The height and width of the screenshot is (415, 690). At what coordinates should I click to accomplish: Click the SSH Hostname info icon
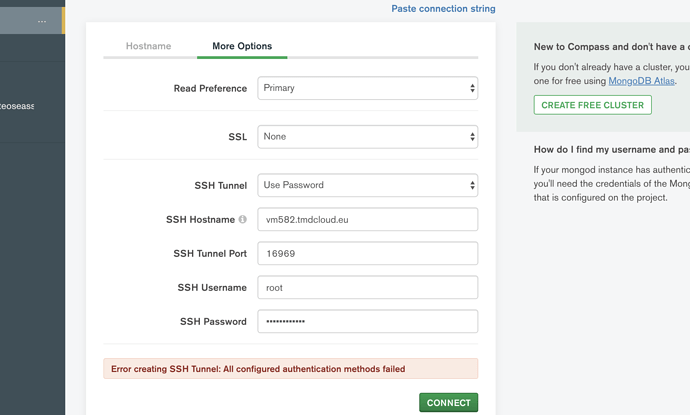click(x=242, y=220)
